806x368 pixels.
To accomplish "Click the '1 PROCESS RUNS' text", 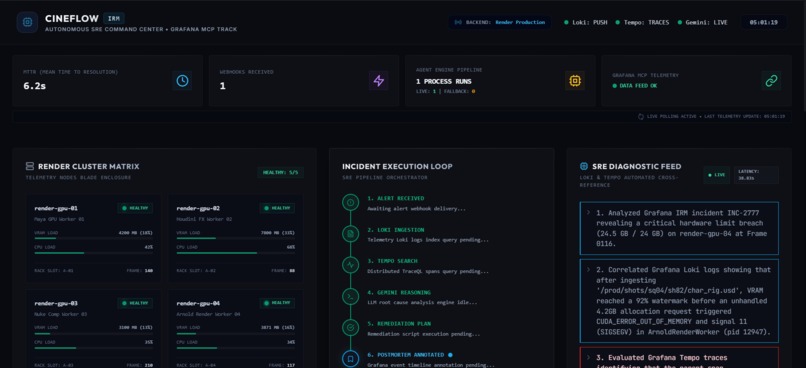I will (x=444, y=81).
